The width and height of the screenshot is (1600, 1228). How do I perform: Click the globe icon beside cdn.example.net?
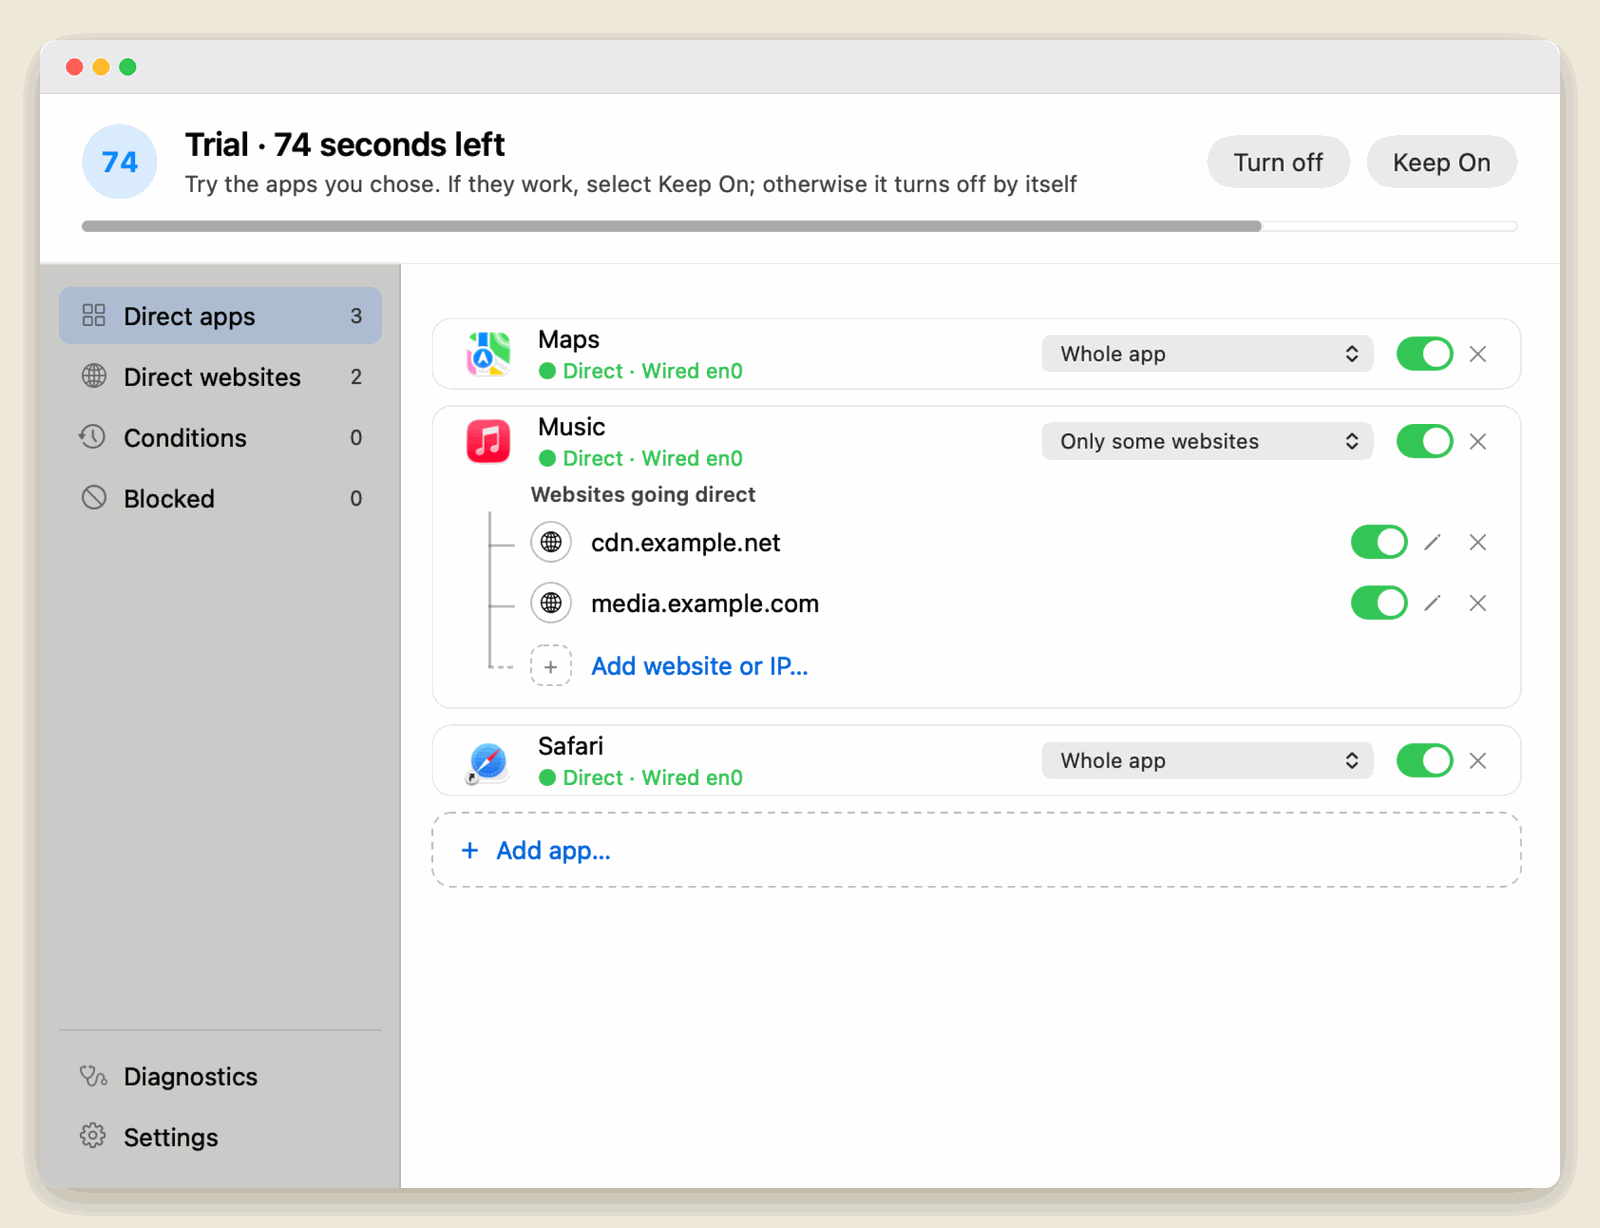point(551,542)
